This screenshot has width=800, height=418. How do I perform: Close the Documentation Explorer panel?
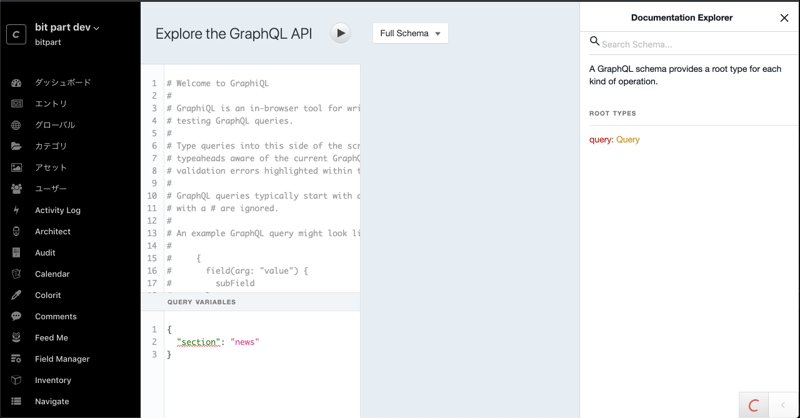point(784,18)
